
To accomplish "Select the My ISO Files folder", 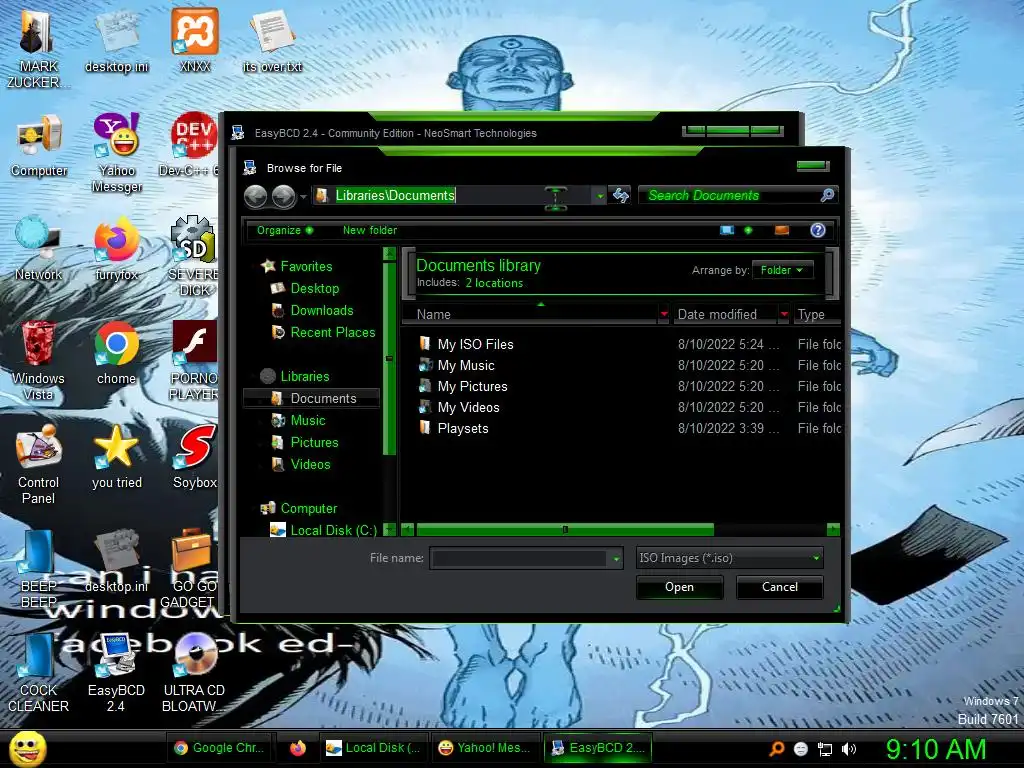I will [475, 344].
